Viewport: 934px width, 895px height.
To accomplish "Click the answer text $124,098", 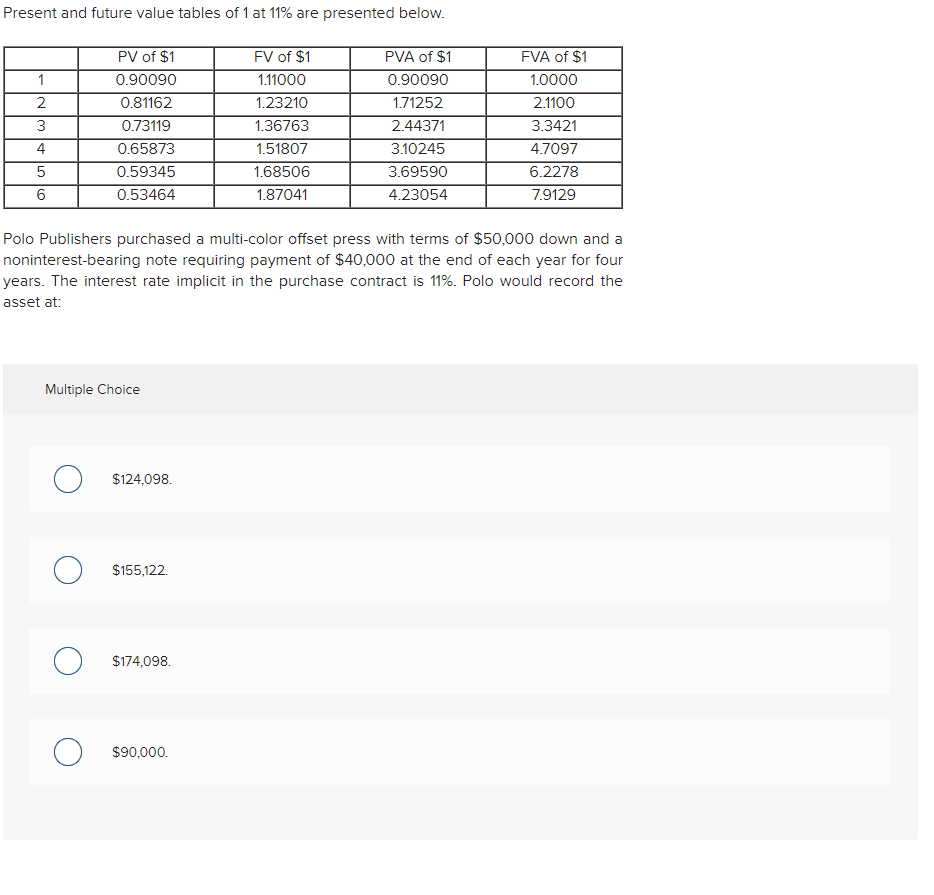I will click(x=140, y=479).
